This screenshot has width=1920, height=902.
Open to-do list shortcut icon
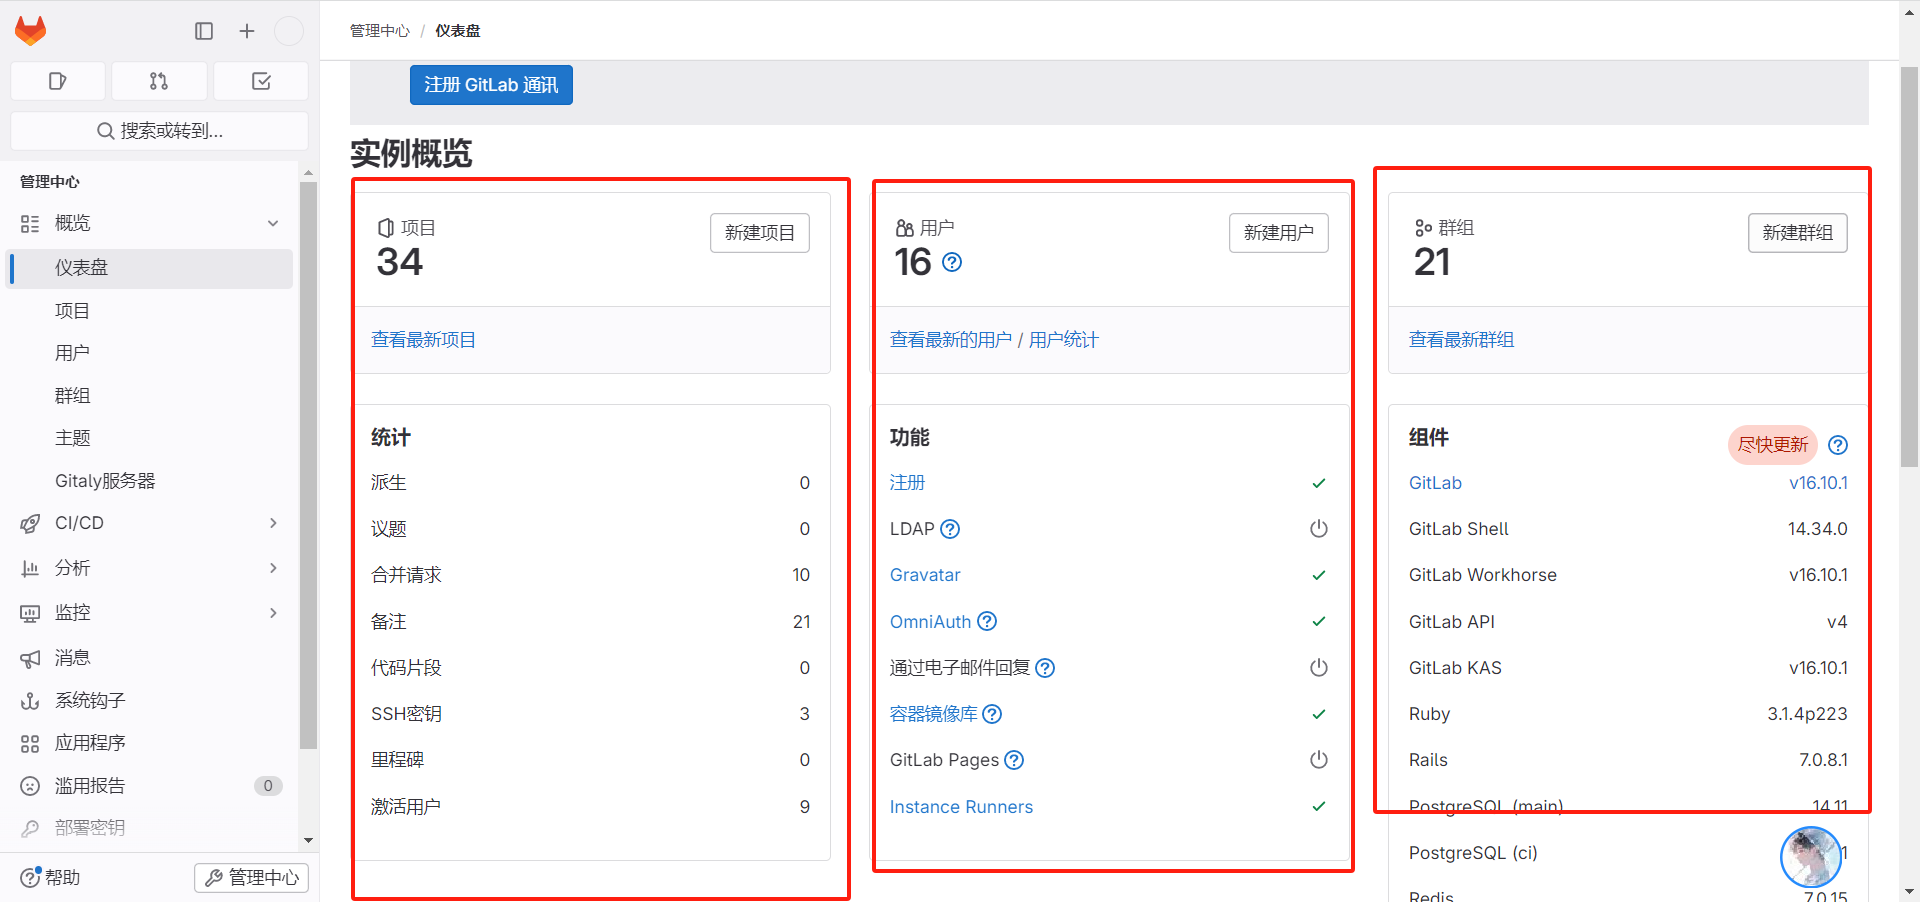coord(261,81)
